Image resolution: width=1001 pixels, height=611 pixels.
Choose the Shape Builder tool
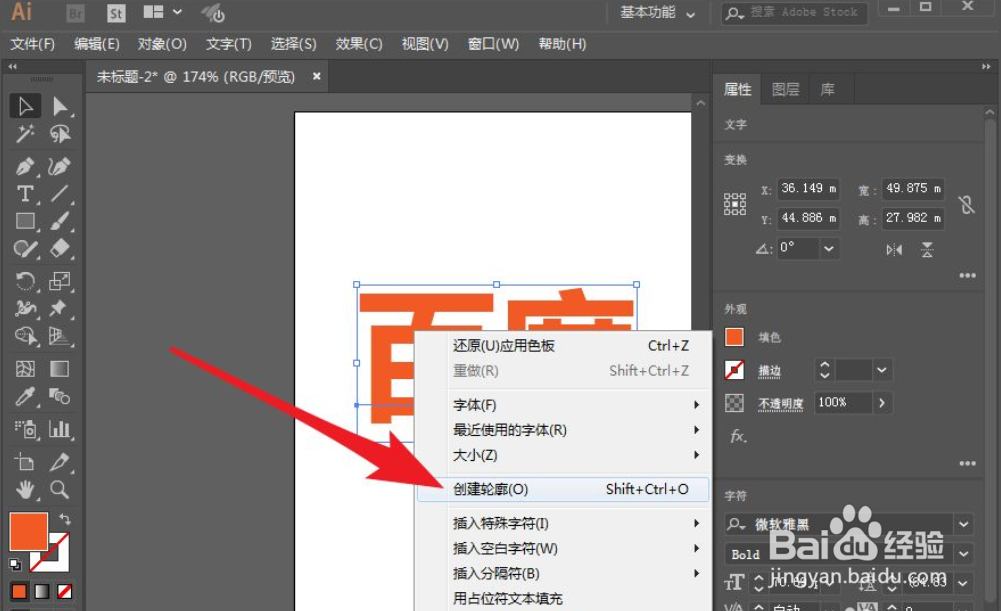click(x=26, y=336)
